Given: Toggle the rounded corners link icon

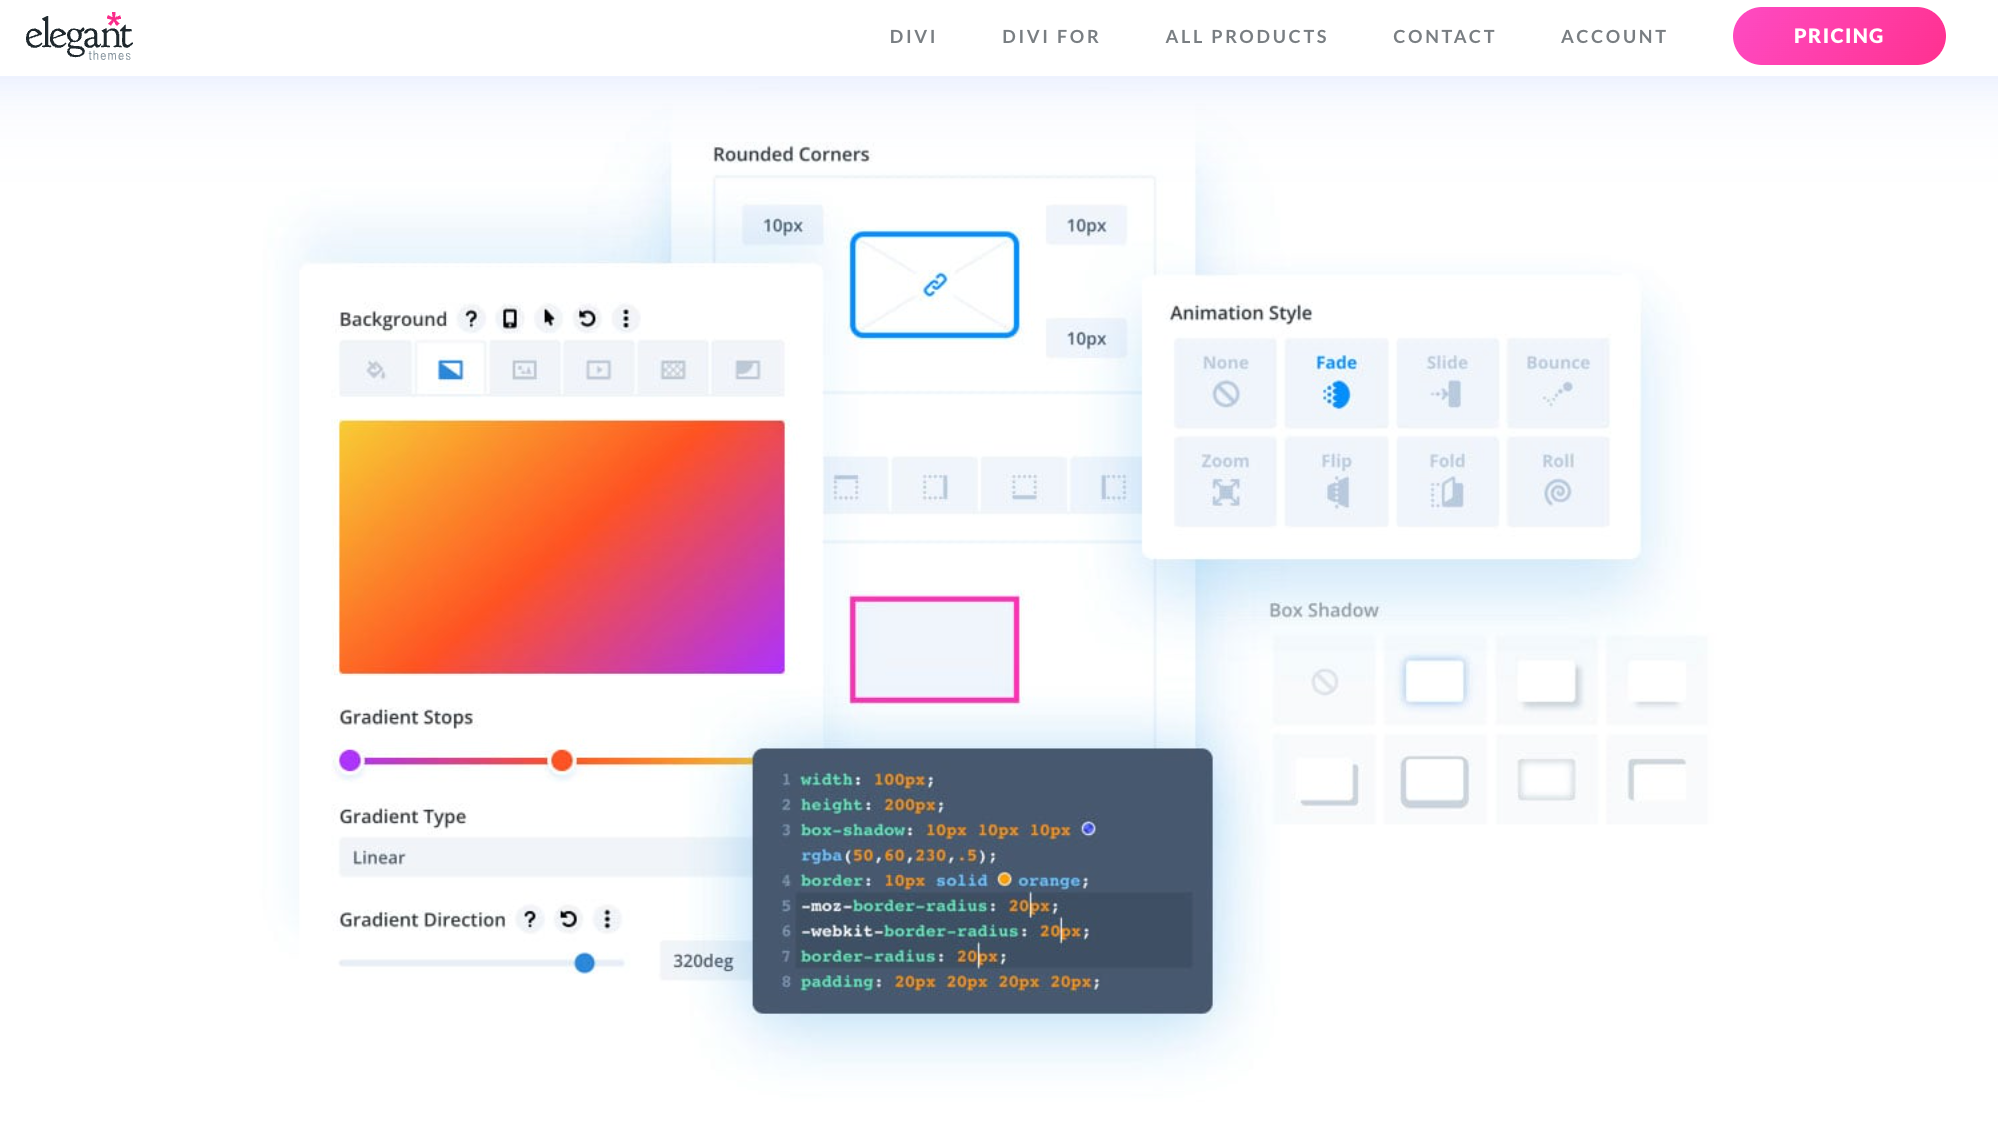Looking at the screenshot, I should tap(934, 285).
